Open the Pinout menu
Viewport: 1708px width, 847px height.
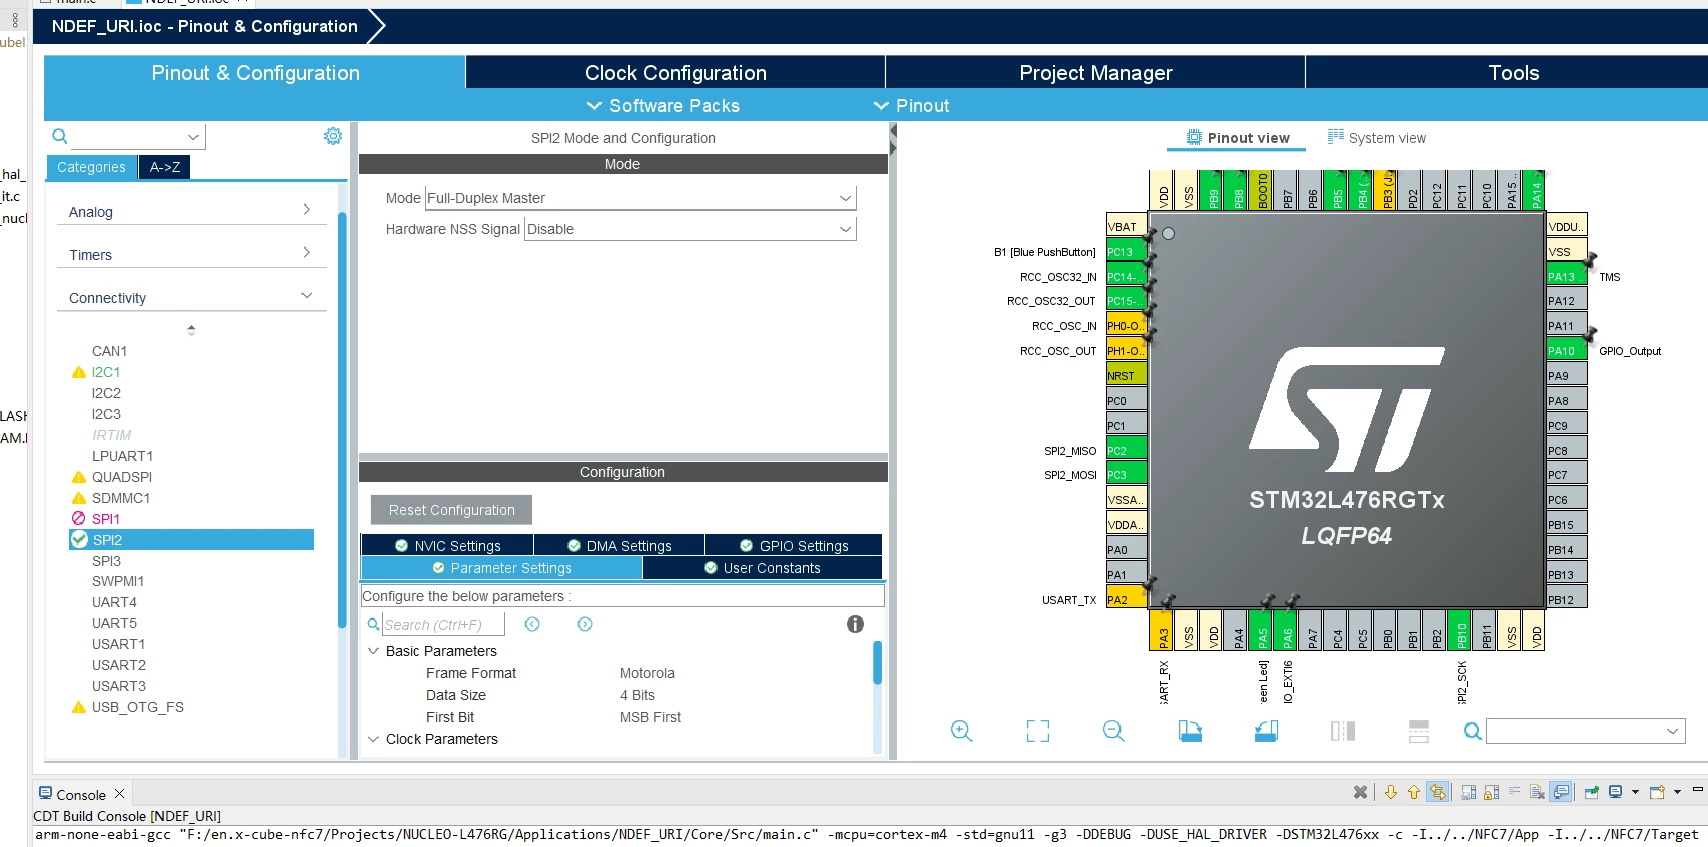coord(911,106)
